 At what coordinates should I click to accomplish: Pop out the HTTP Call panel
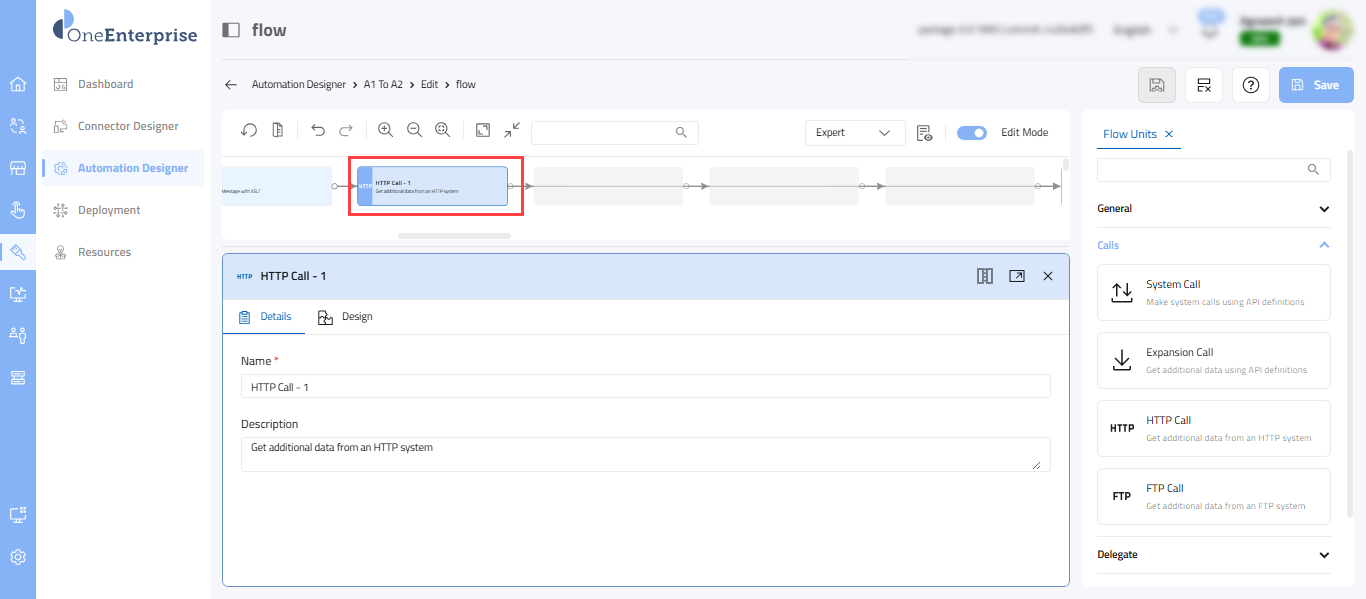coord(1016,276)
